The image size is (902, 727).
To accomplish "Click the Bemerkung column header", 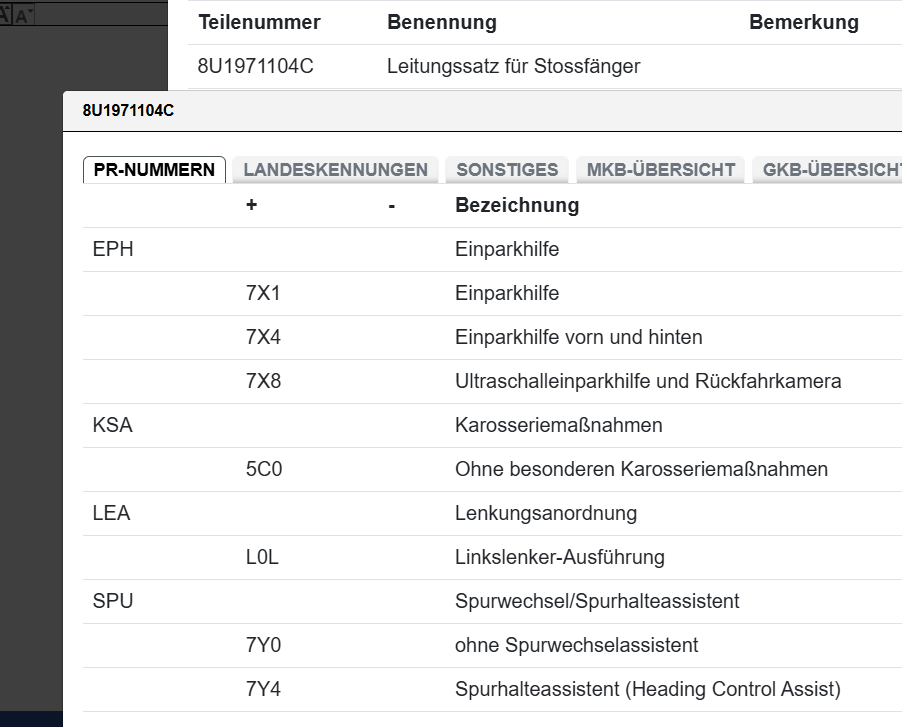I will (x=803, y=22).
